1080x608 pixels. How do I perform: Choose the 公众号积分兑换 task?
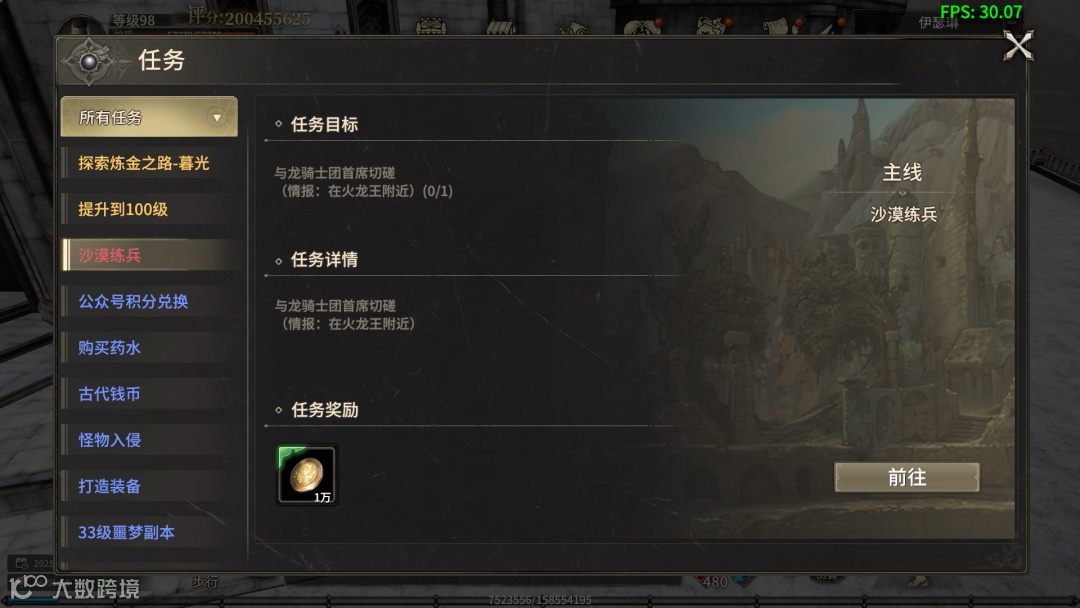point(134,302)
